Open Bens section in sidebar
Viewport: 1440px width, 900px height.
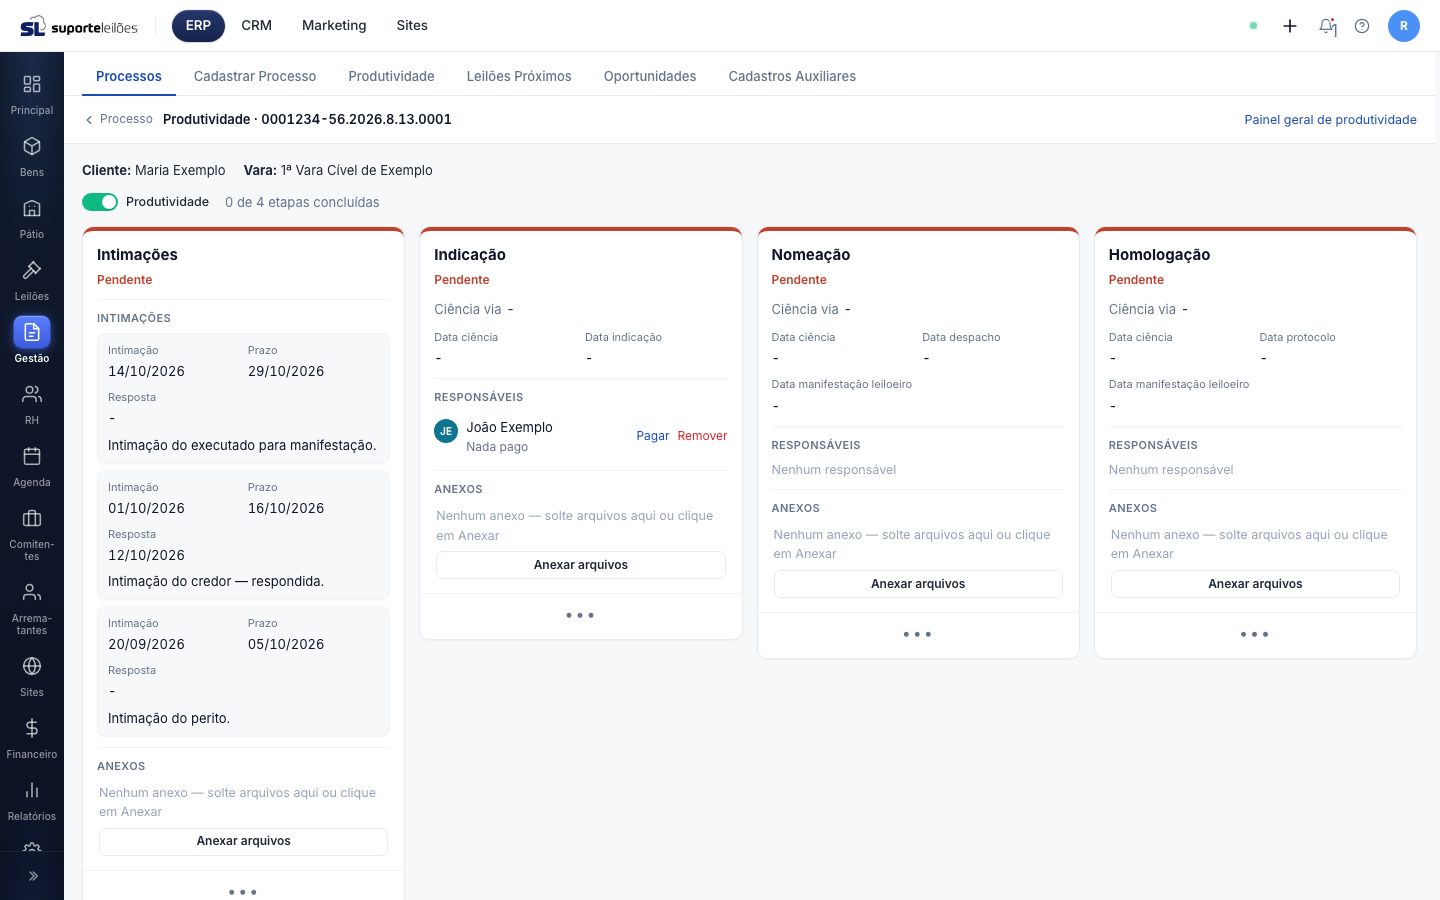point(32,156)
